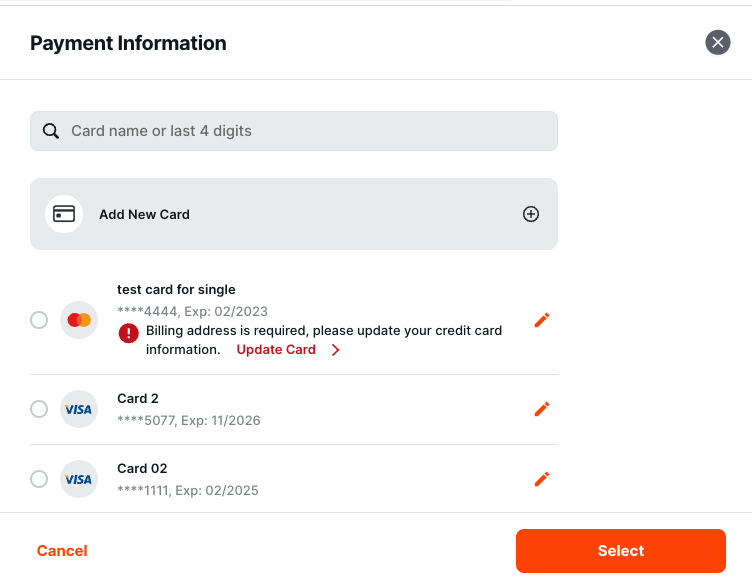Focus the card name or last 4 digits field

coord(294,131)
